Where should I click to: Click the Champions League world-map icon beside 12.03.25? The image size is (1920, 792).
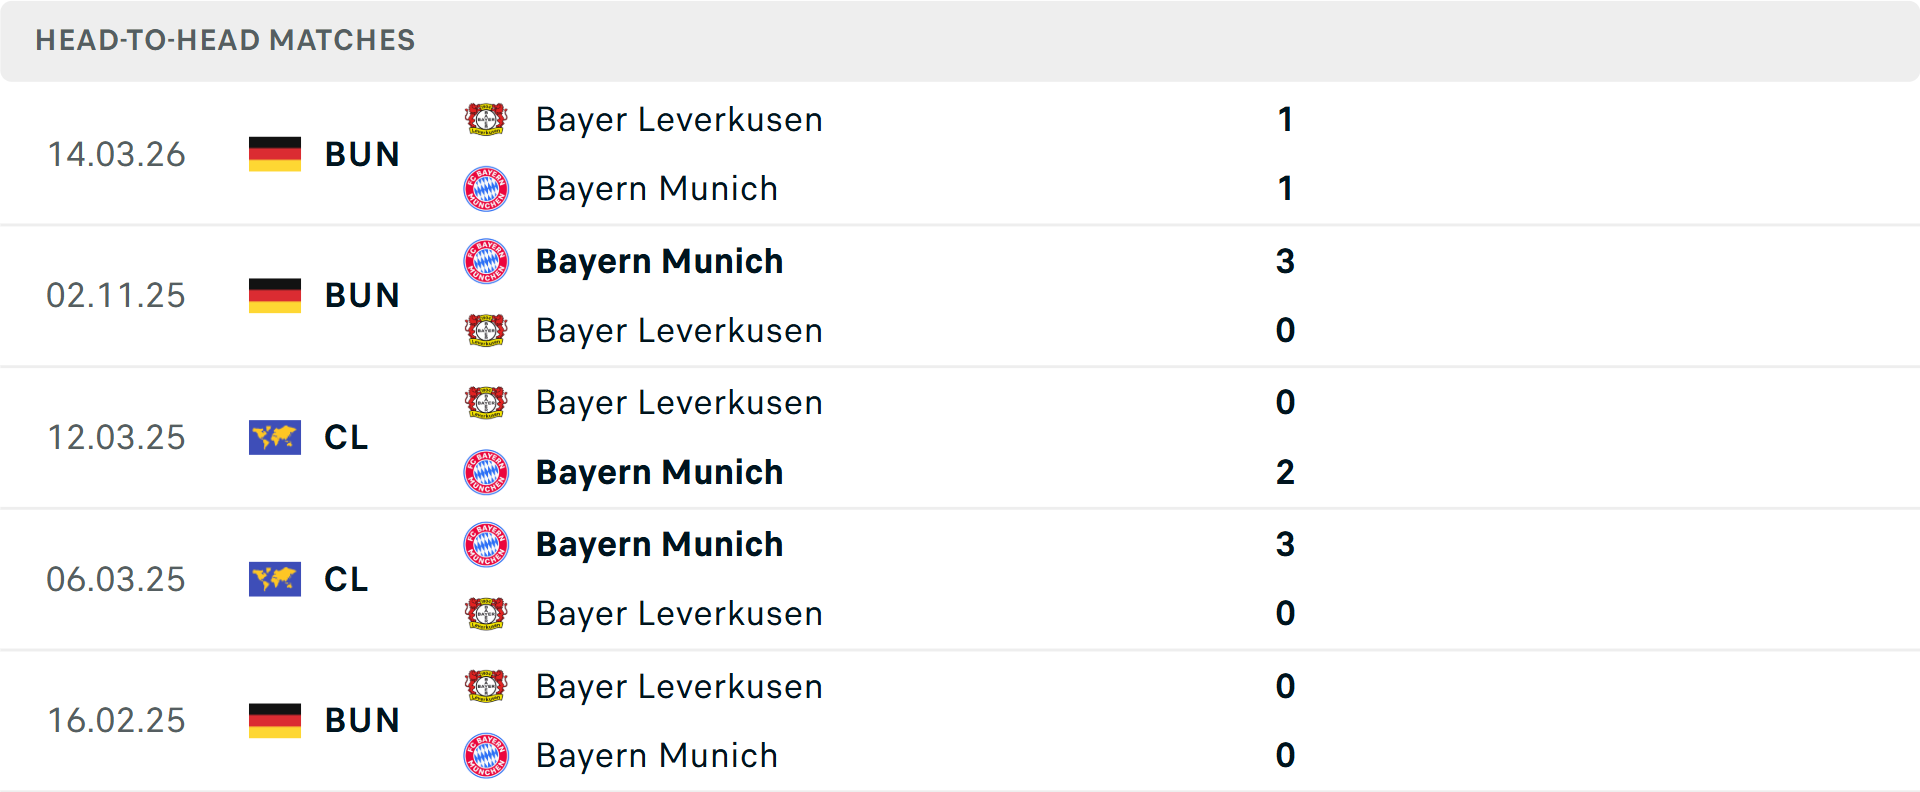[274, 437]
